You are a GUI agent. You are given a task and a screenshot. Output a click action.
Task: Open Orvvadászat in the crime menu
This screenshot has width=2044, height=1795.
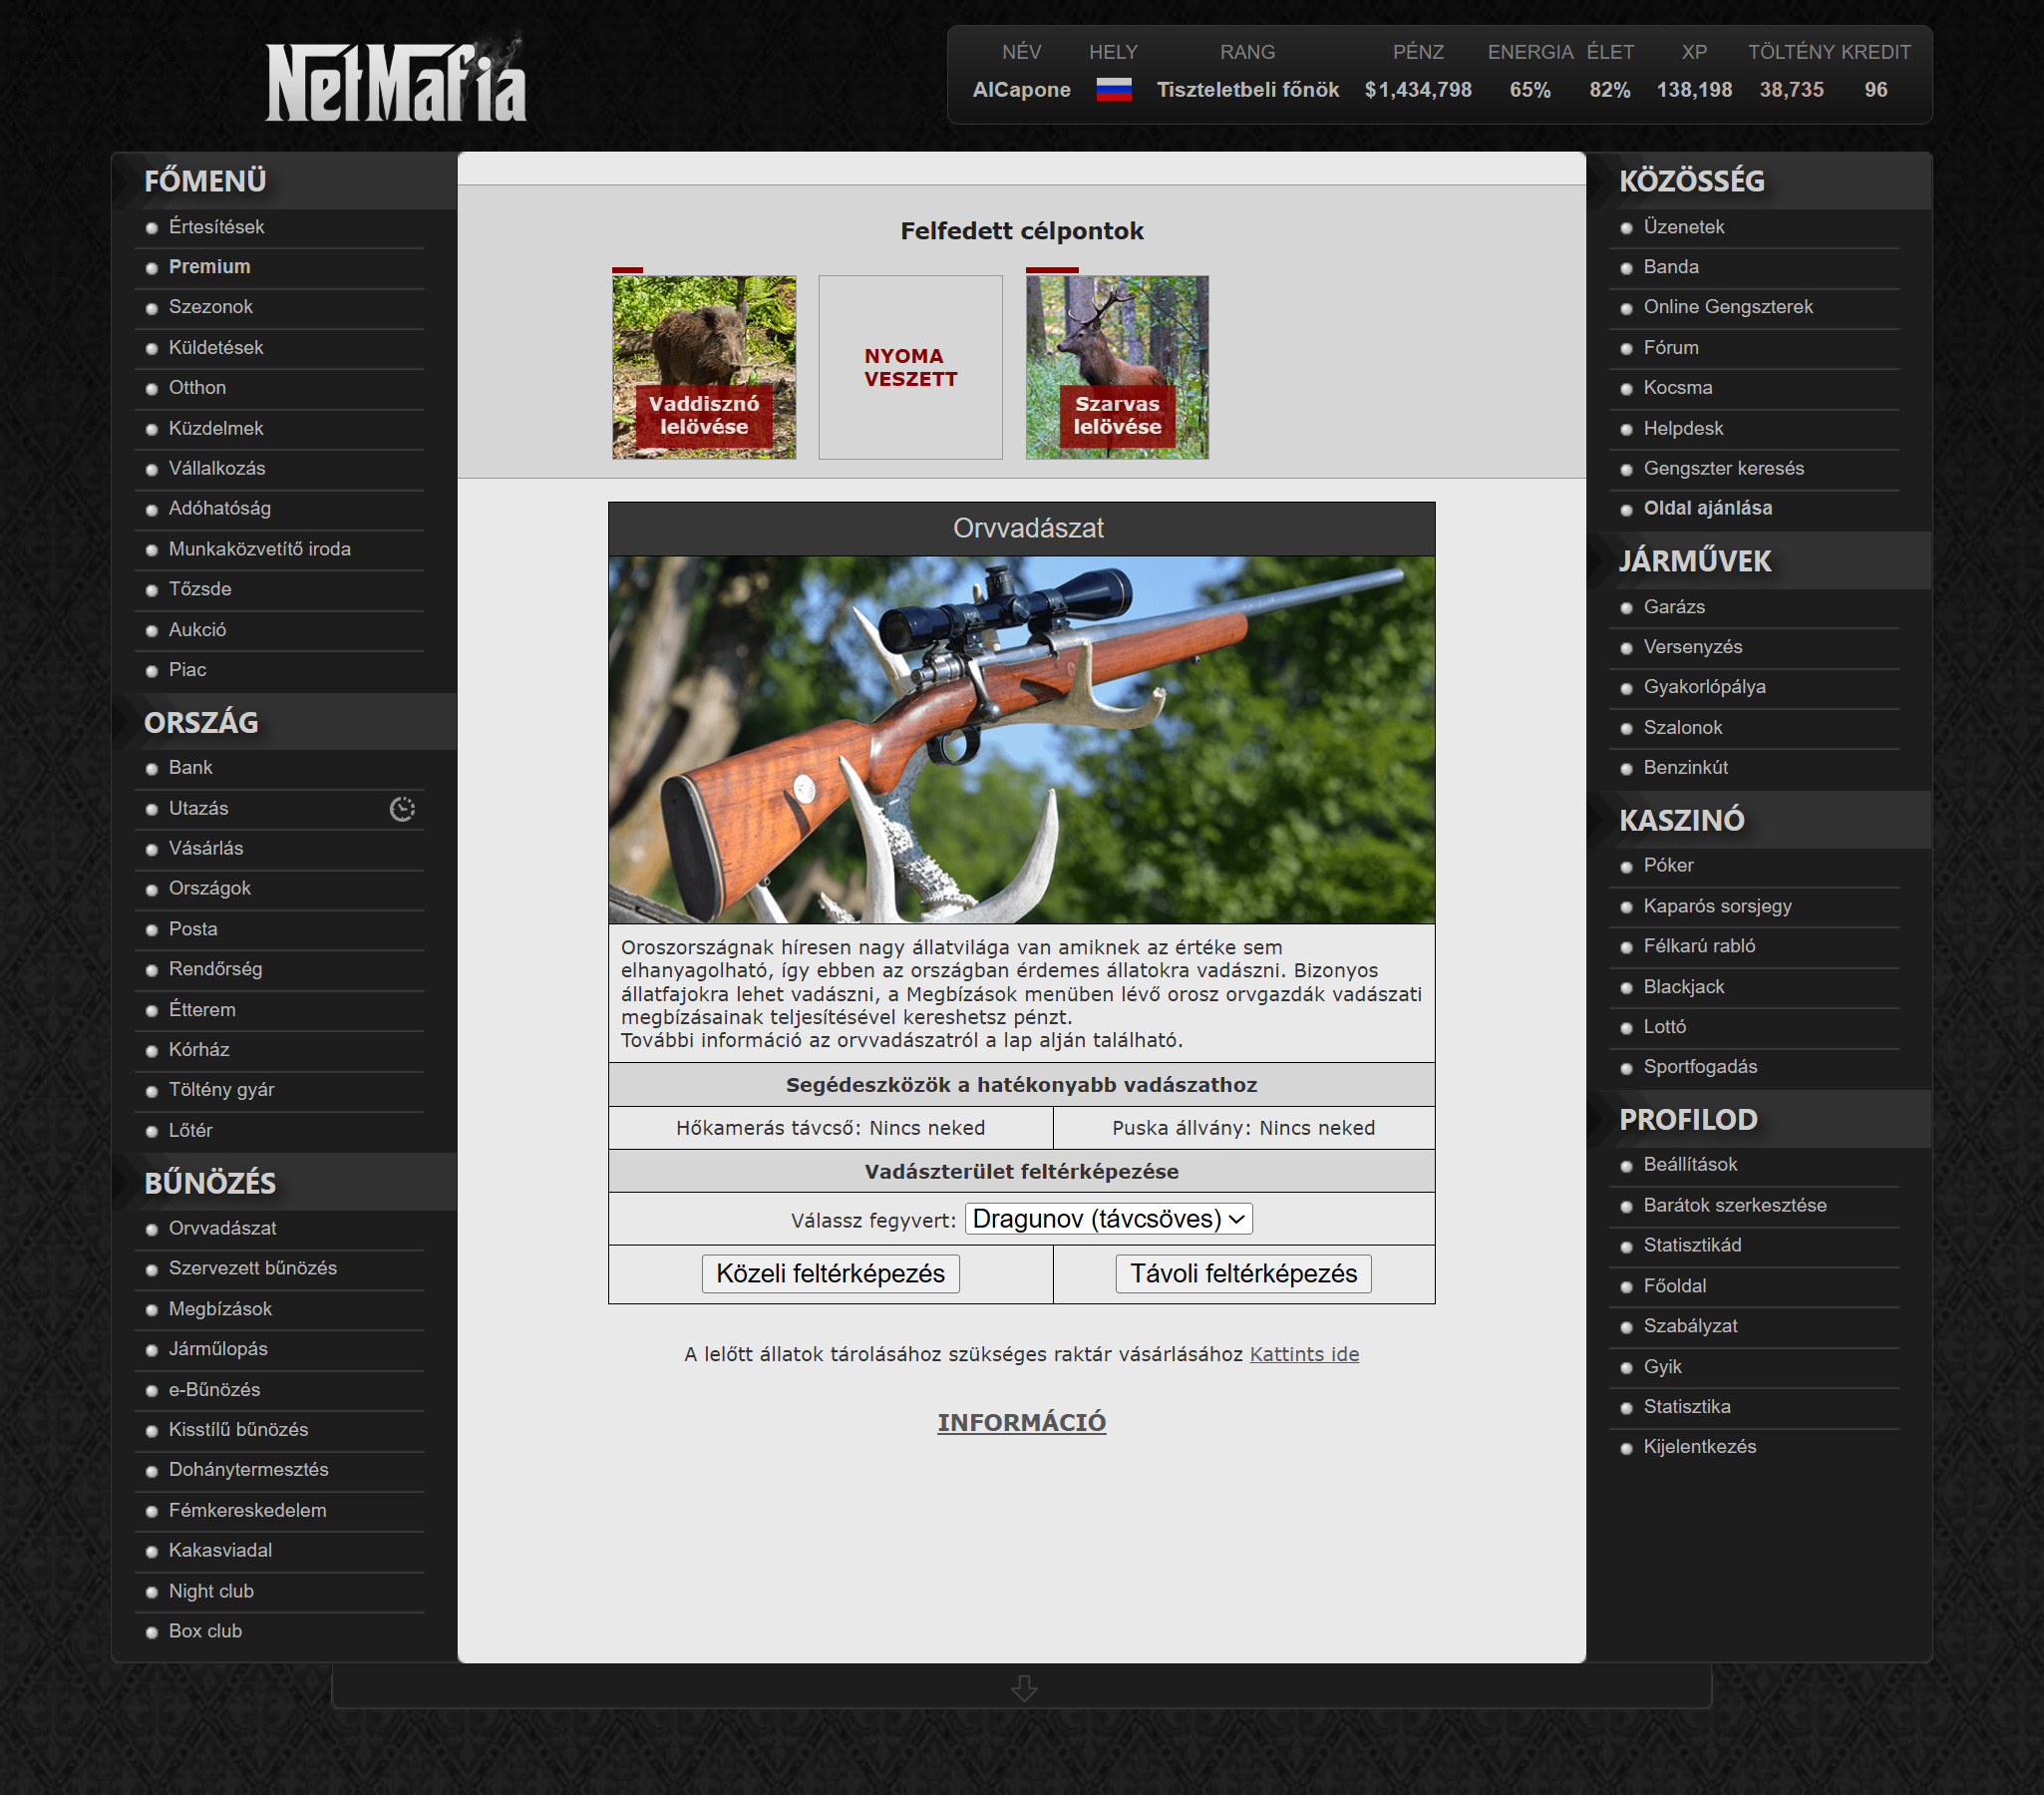click(x=222, y=1228)
